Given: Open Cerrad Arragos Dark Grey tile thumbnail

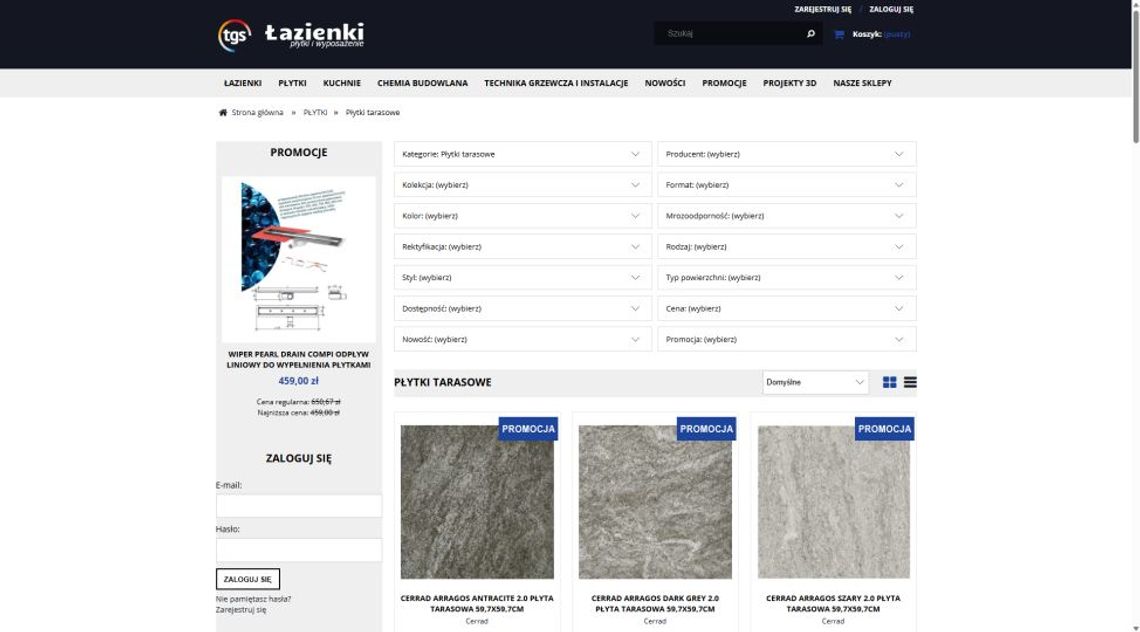Looking at the screenshot, I should pyautogui.click(x=655, y=502).
